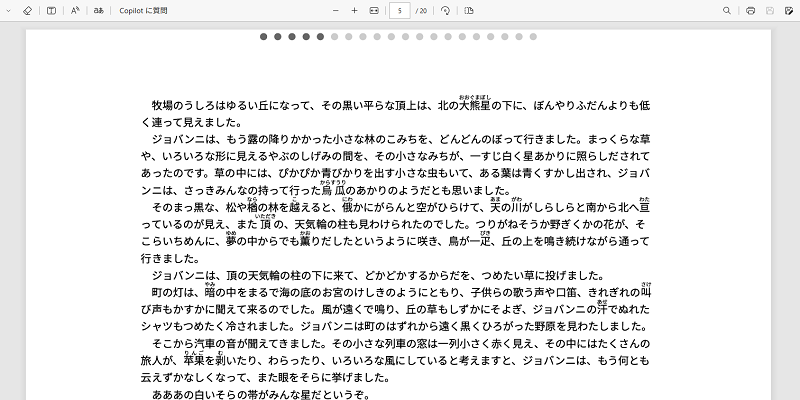Toggle fit to width
This screenshot has height=400, width=800.
(x=374, y=11)
